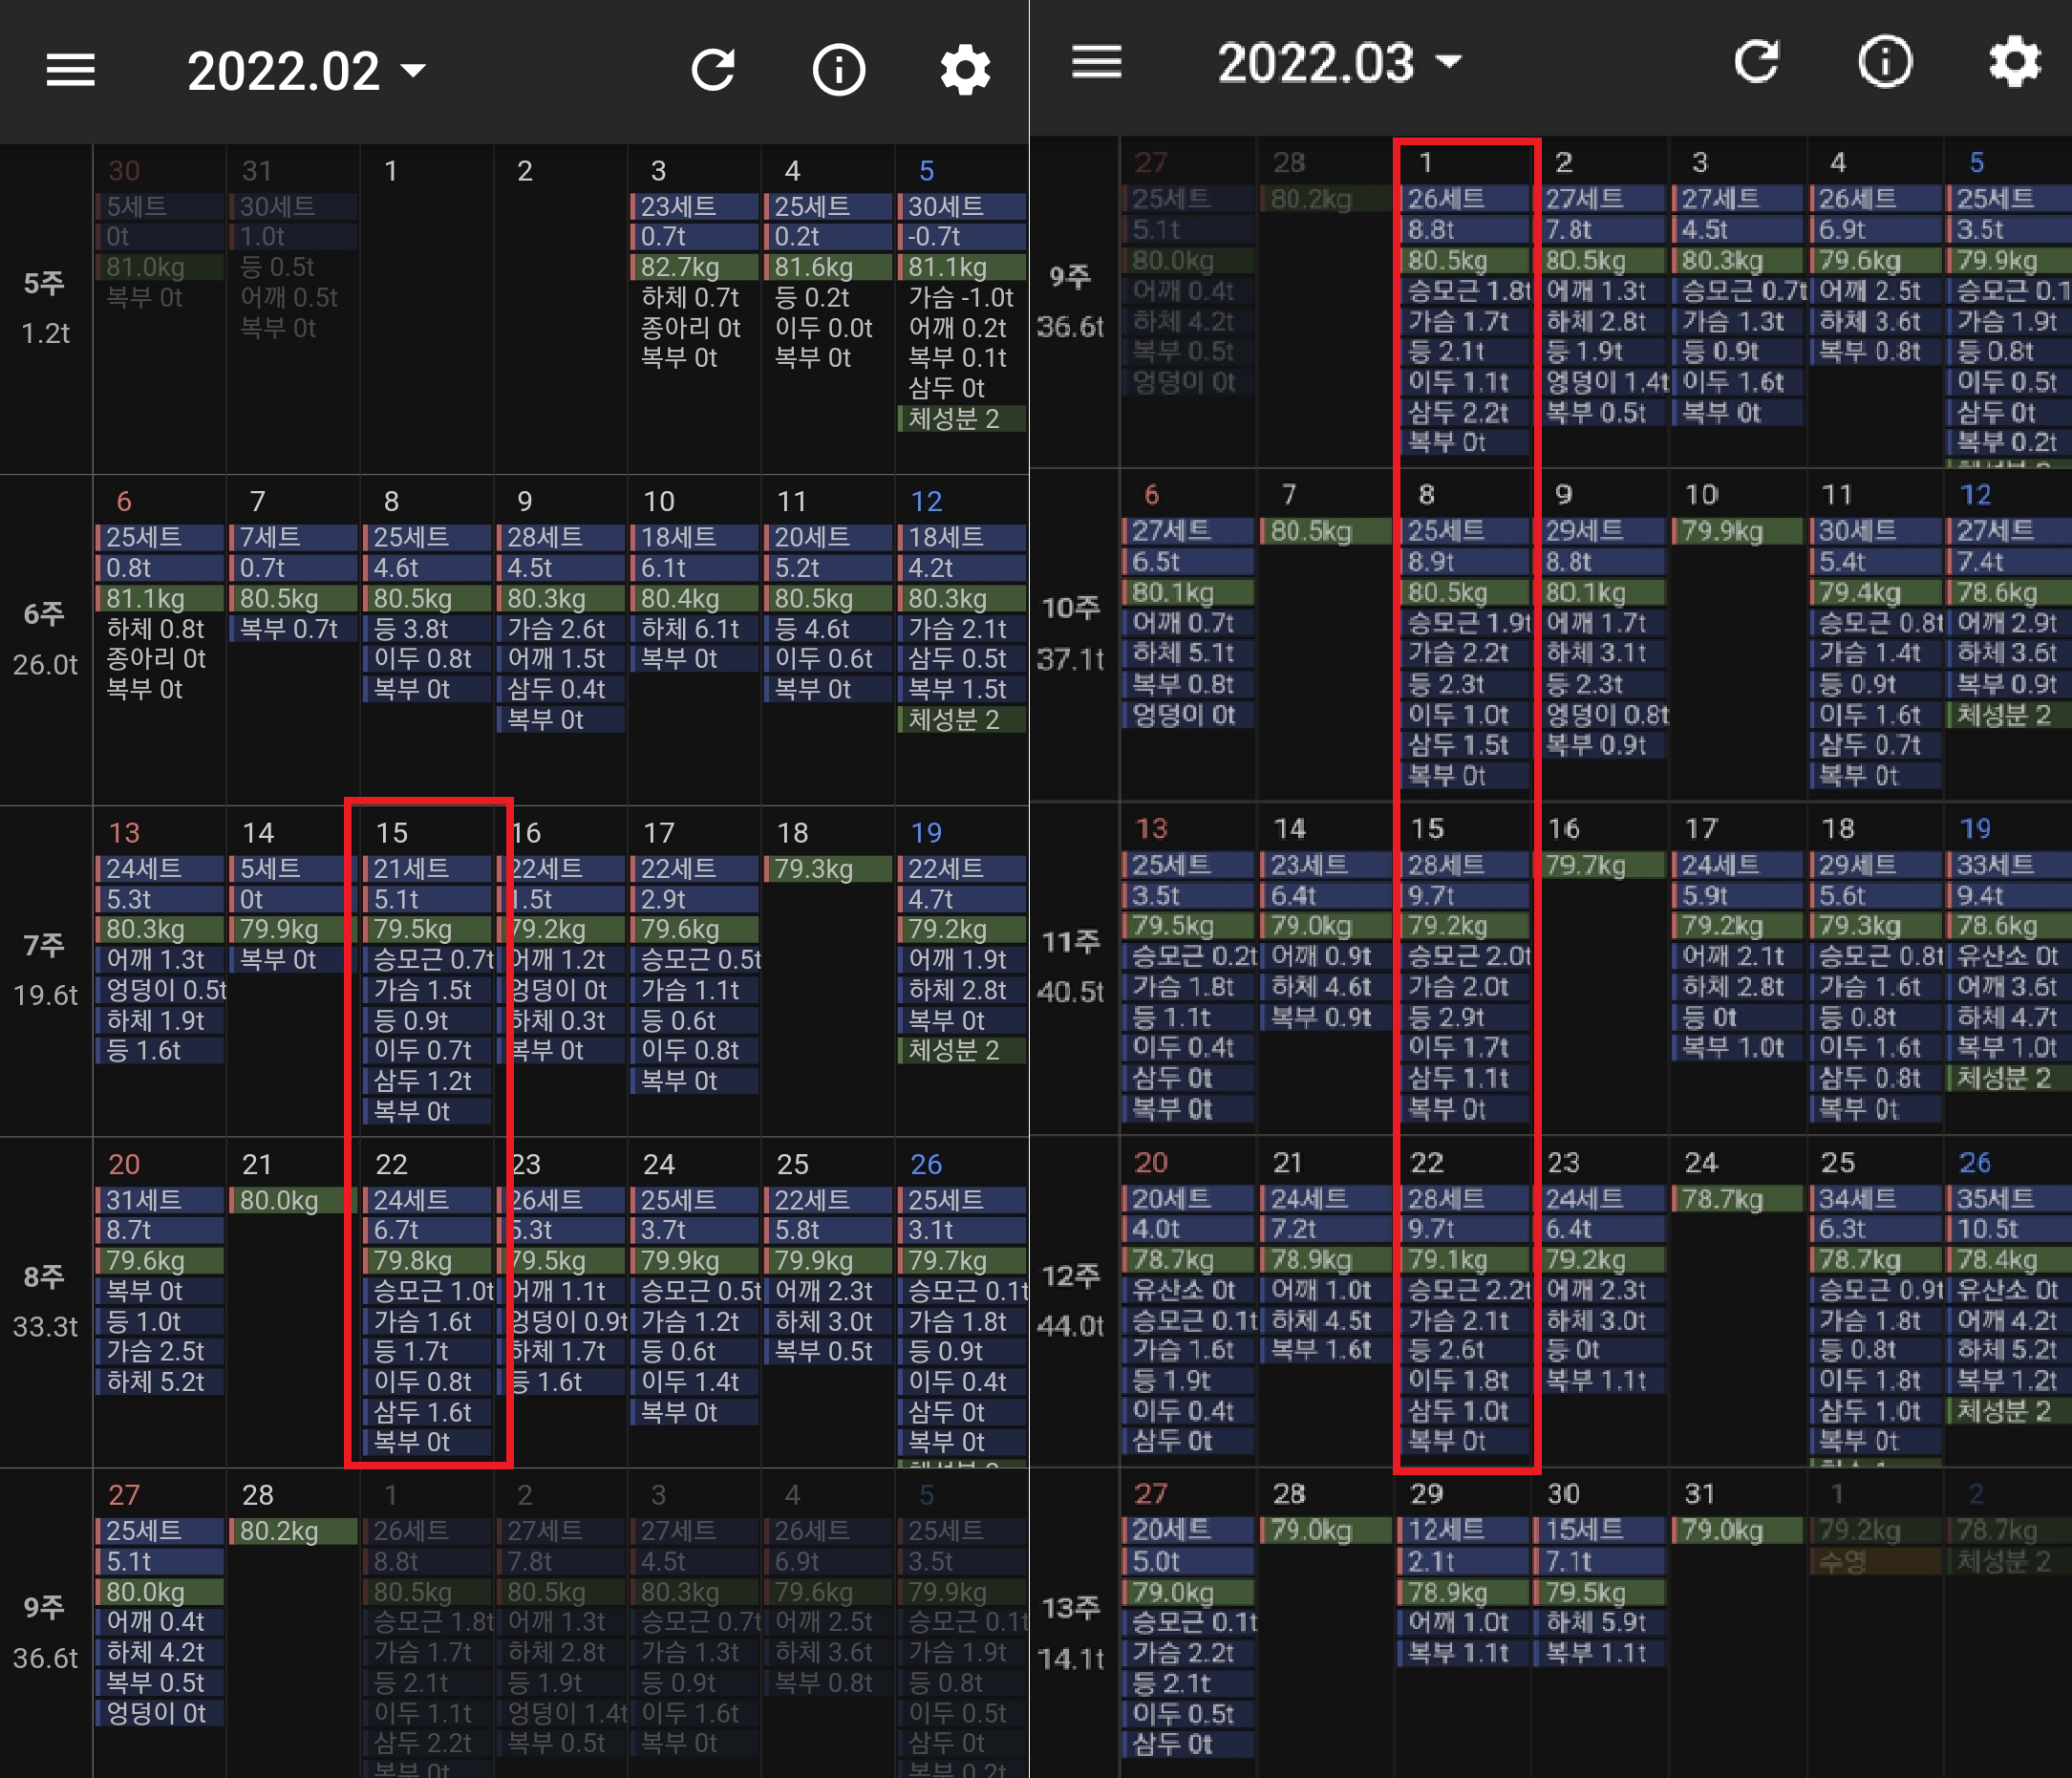Expand the 2022.02 month dropdown

[306, 71]
